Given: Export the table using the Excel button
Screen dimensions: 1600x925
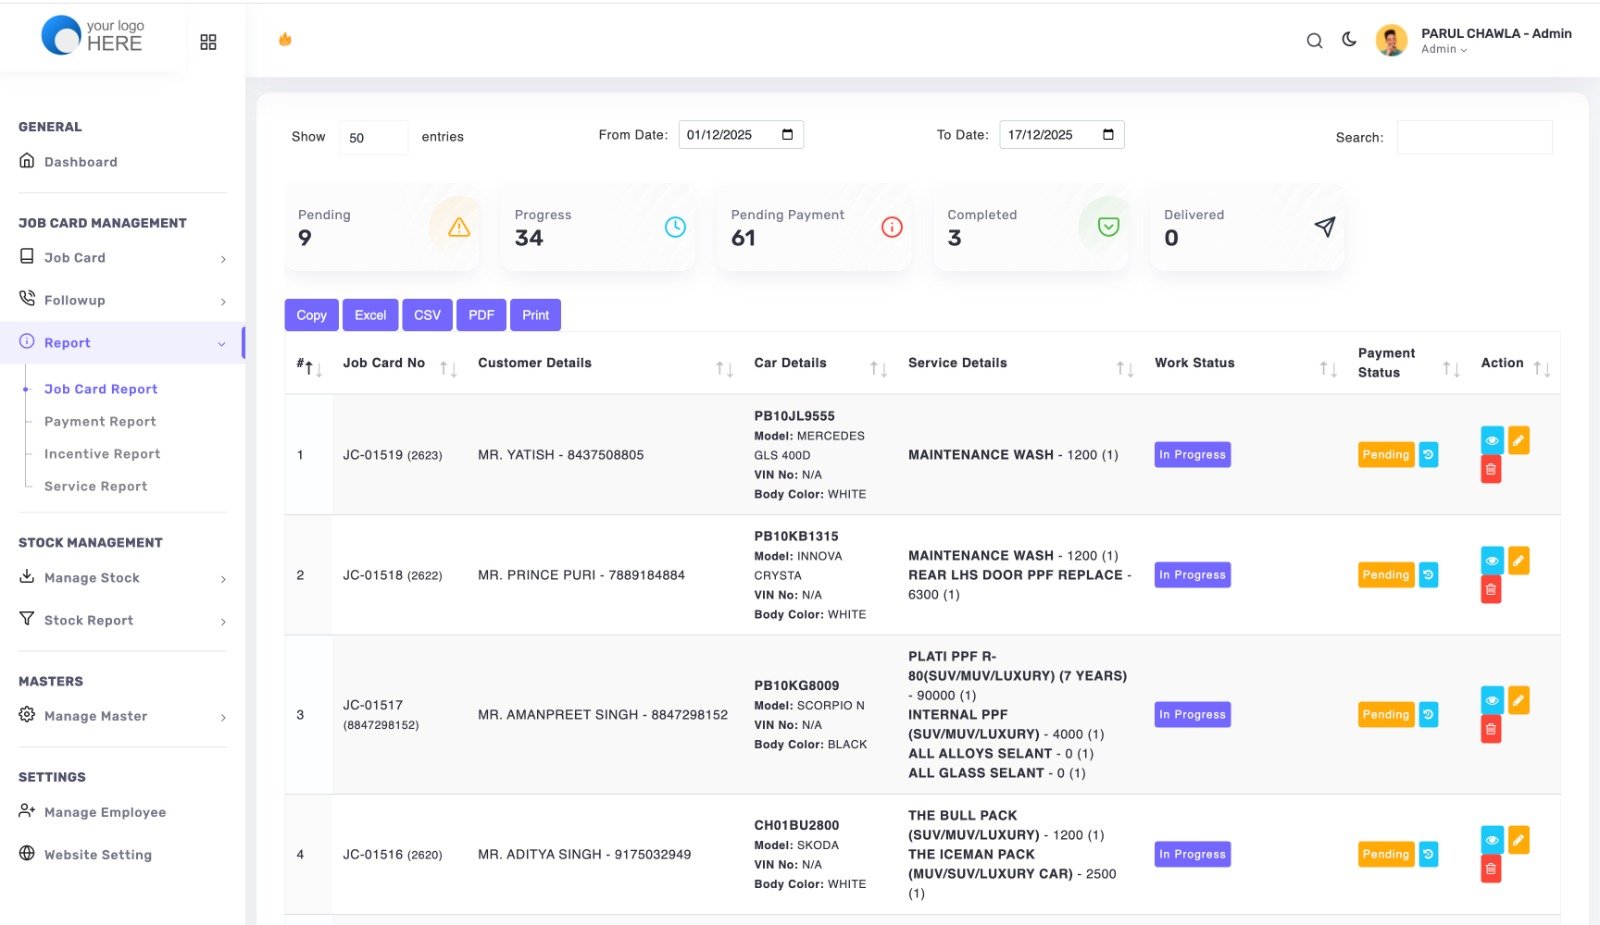Looking at the screenshot, I should [x=370, y=315].
